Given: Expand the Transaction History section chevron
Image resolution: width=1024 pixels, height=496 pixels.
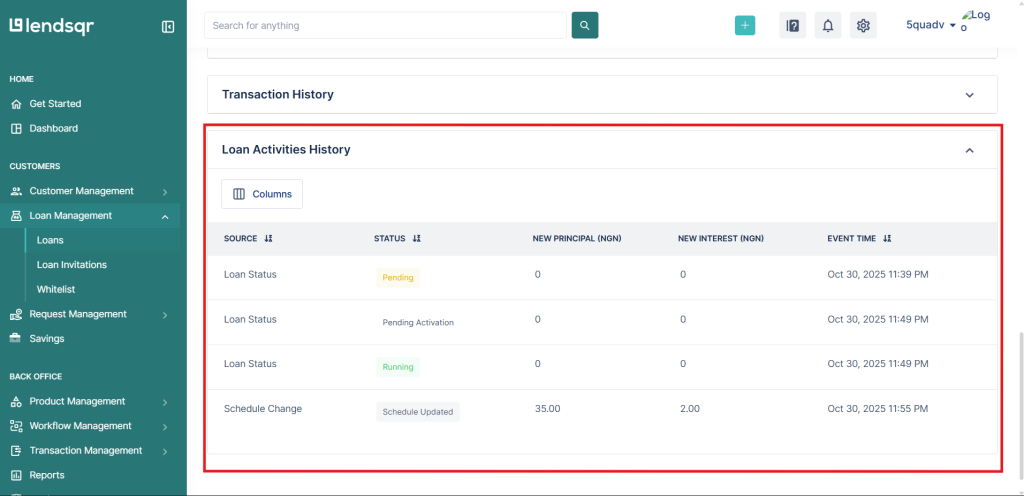Looking at the screenshot, I should [x=970, y=95].
